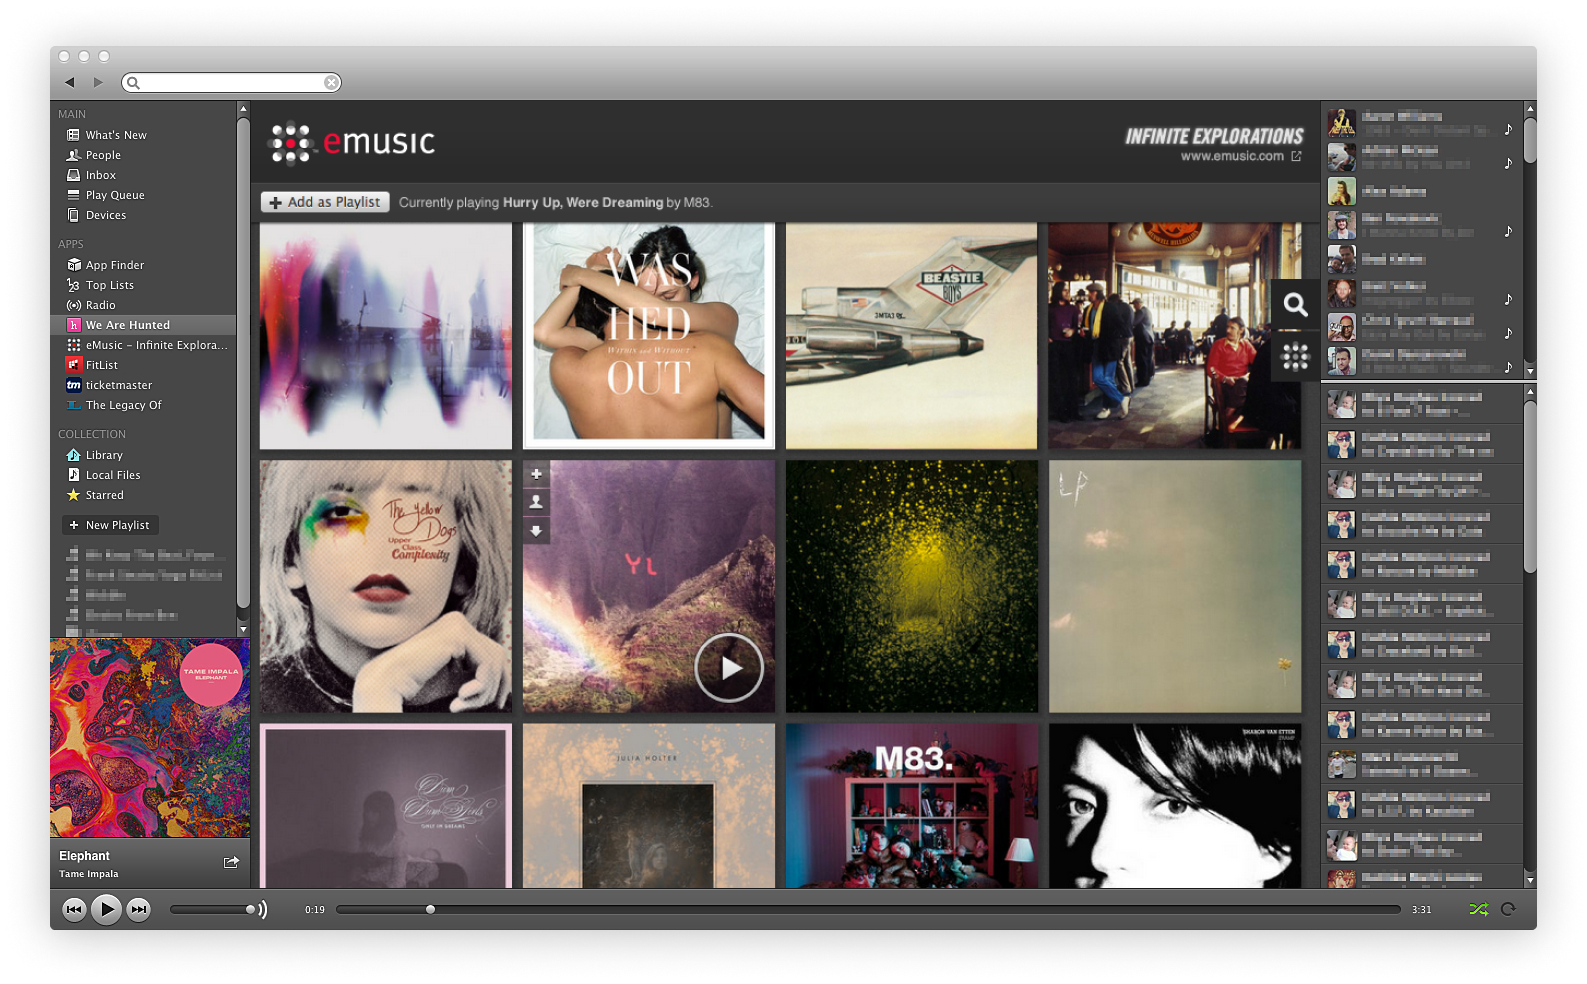
Task: Click the Elephant track title
Action: [84, 856]
